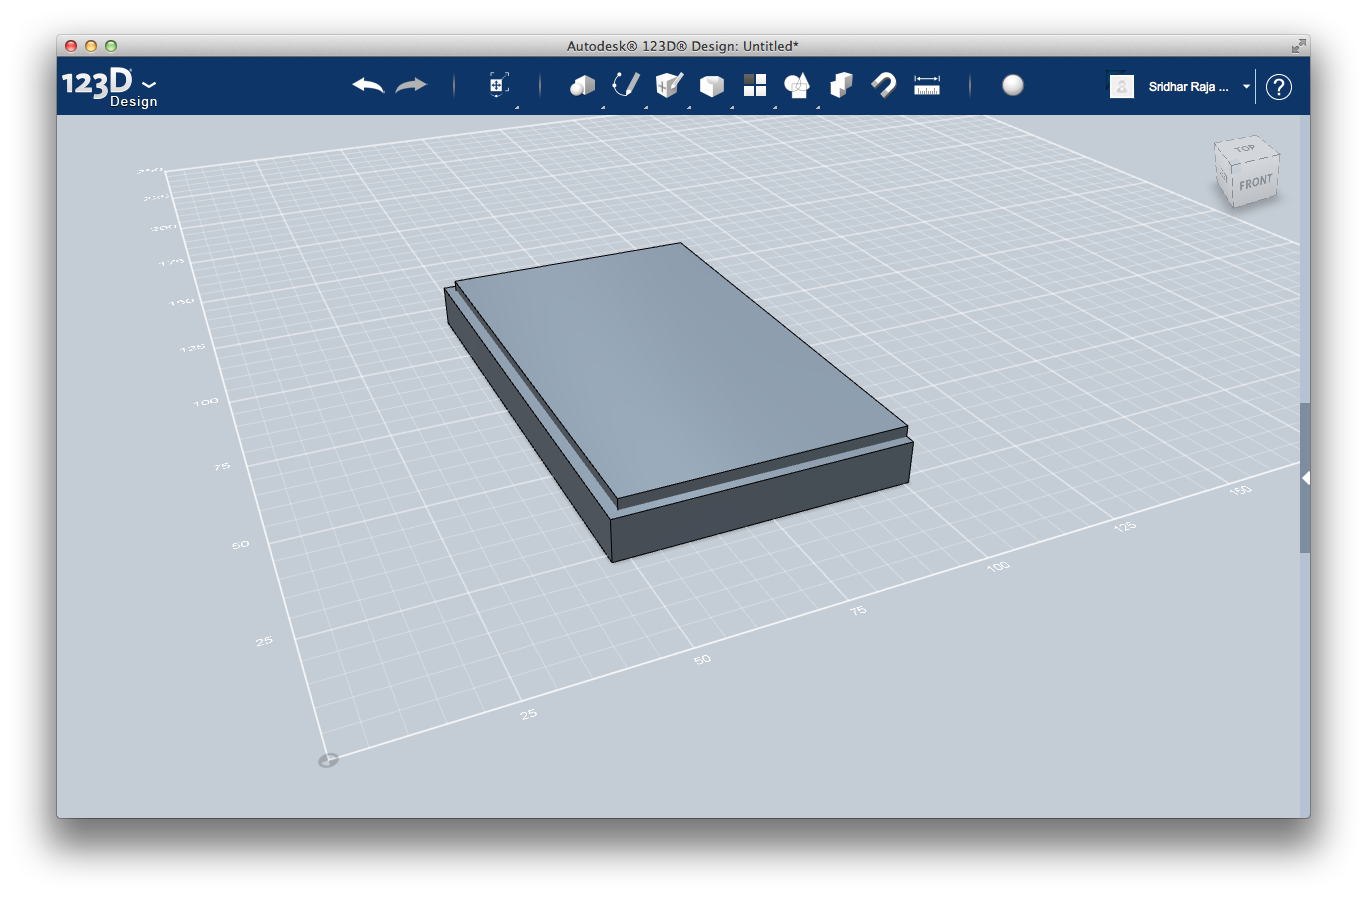Open the Material sphere tool
This screenshot has height=897, width=1367.
pyautogui.click(x=1013, y=85)
